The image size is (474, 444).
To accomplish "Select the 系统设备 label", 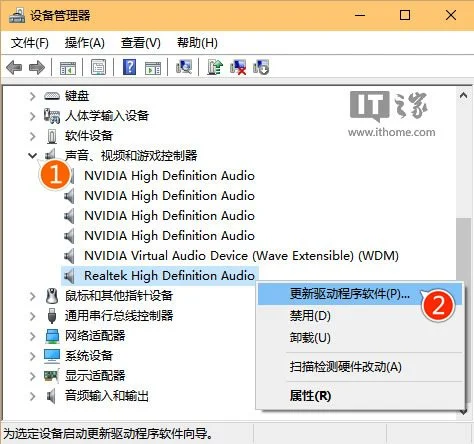I will 89,356.
